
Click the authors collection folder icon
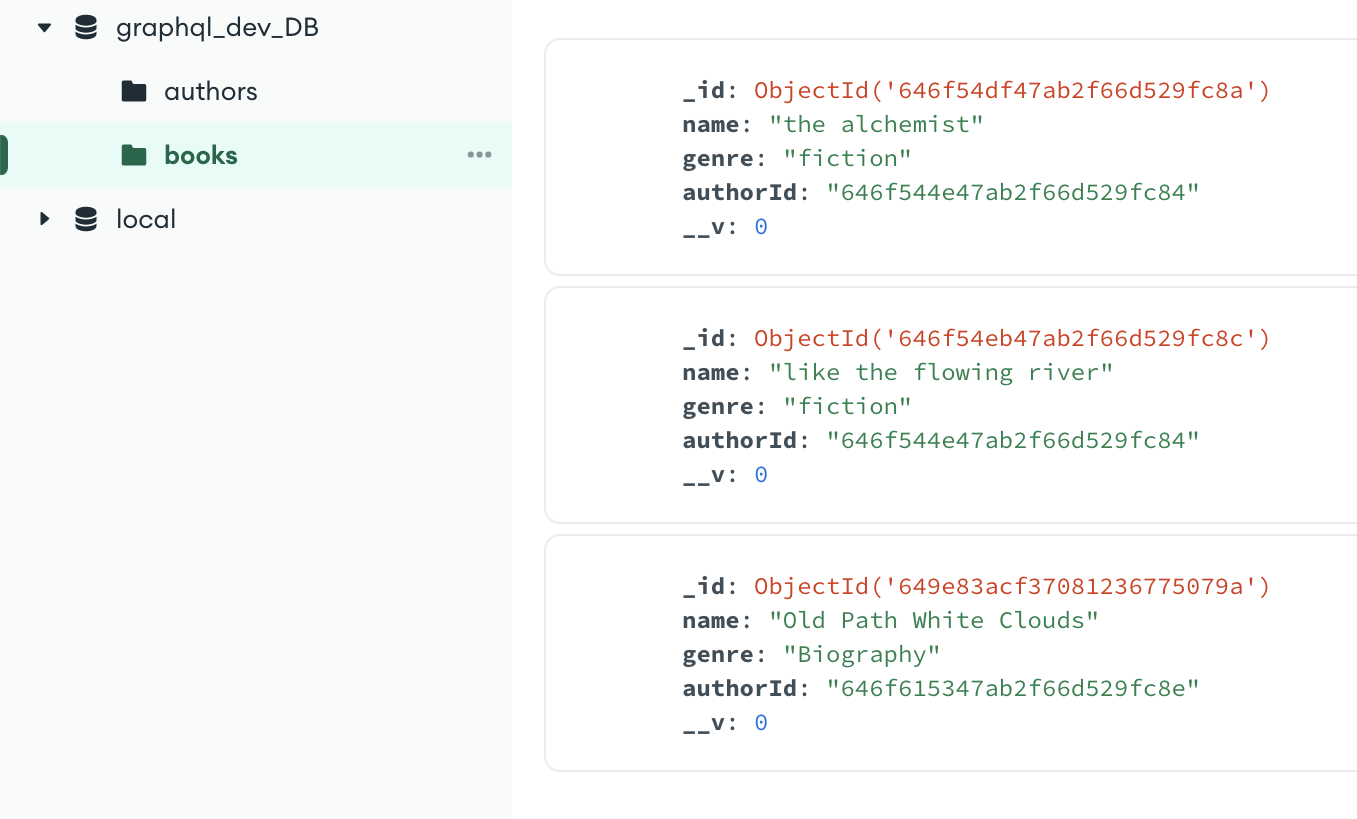(x=134, y=91)
